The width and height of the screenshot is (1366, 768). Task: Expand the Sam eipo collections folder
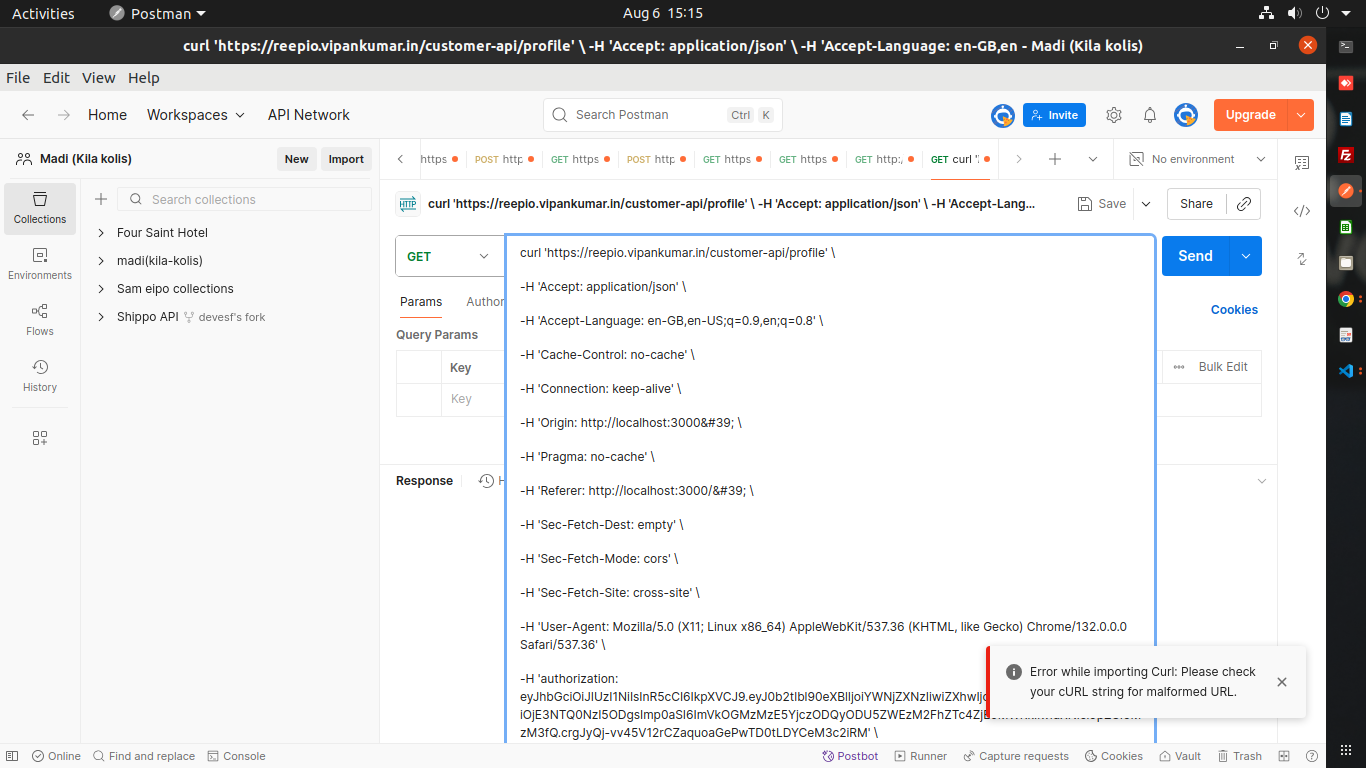101,289
